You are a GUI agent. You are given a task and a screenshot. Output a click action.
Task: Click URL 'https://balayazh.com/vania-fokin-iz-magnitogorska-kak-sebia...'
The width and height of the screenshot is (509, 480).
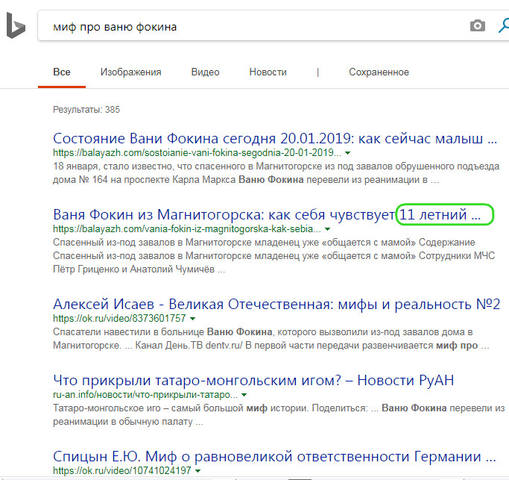click(x=187, y=229)
